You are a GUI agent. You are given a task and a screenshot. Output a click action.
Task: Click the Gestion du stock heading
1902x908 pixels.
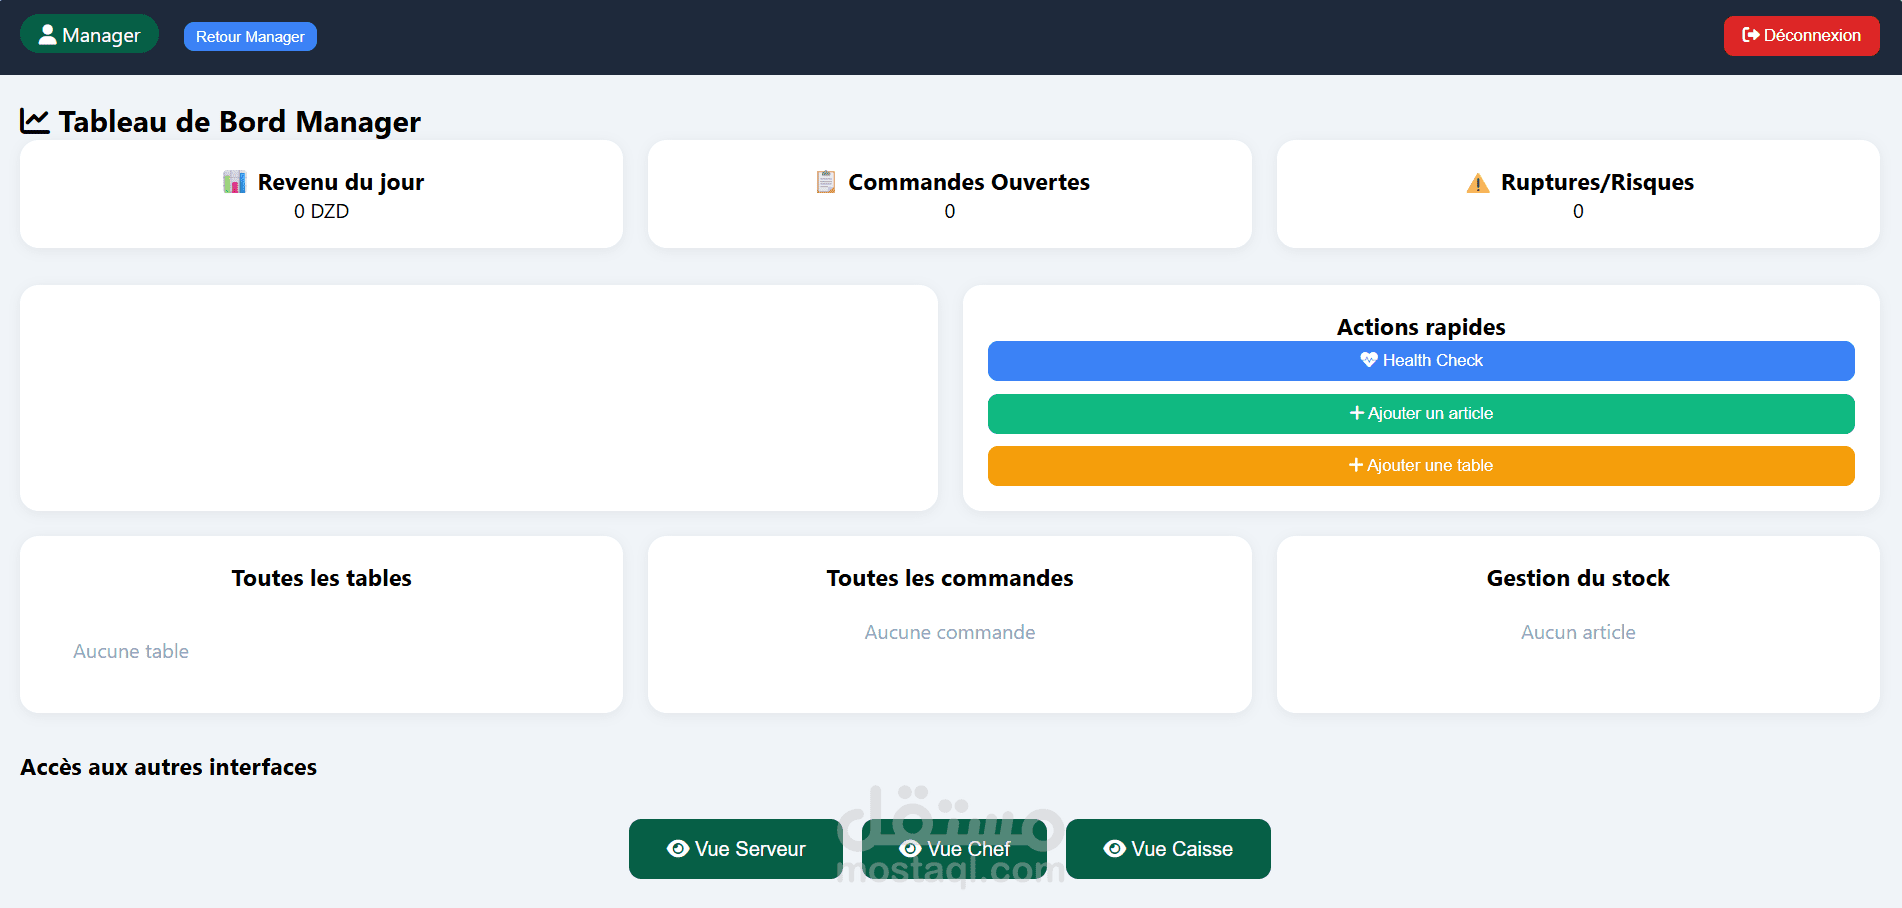pyautogui.click(x=1578, y=578)
